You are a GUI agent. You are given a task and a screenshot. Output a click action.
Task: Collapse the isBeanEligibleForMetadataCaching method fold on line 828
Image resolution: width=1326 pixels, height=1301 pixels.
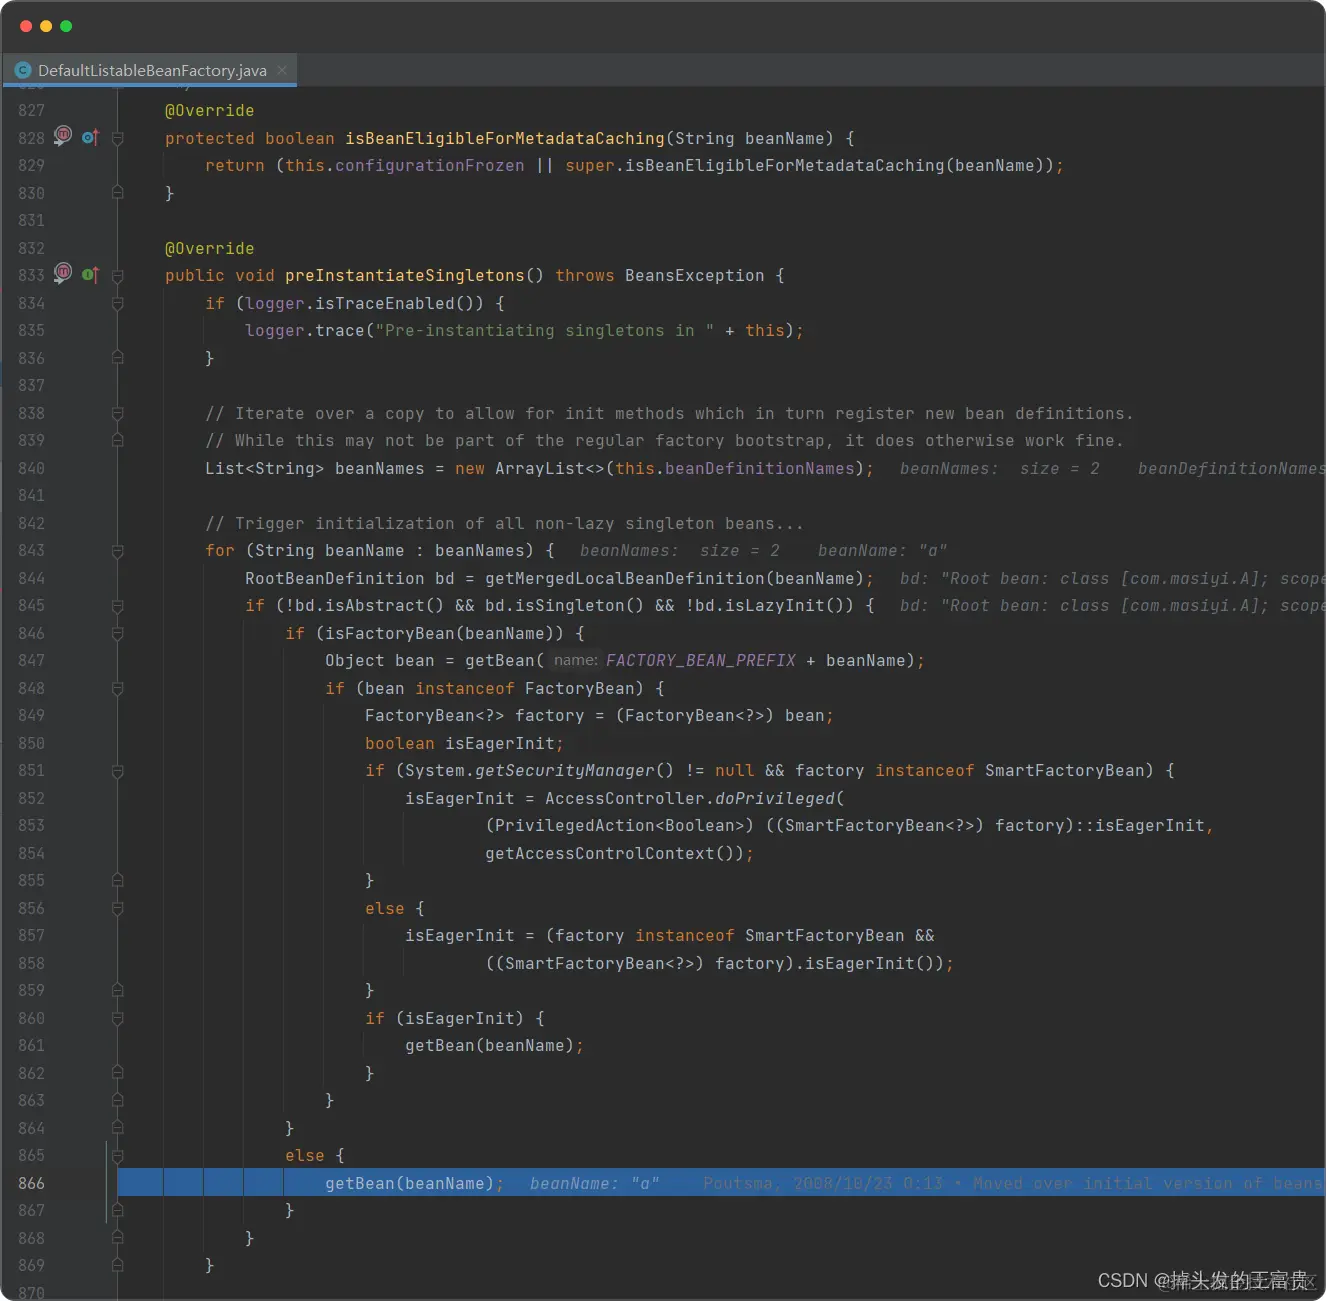coord(118,138)
